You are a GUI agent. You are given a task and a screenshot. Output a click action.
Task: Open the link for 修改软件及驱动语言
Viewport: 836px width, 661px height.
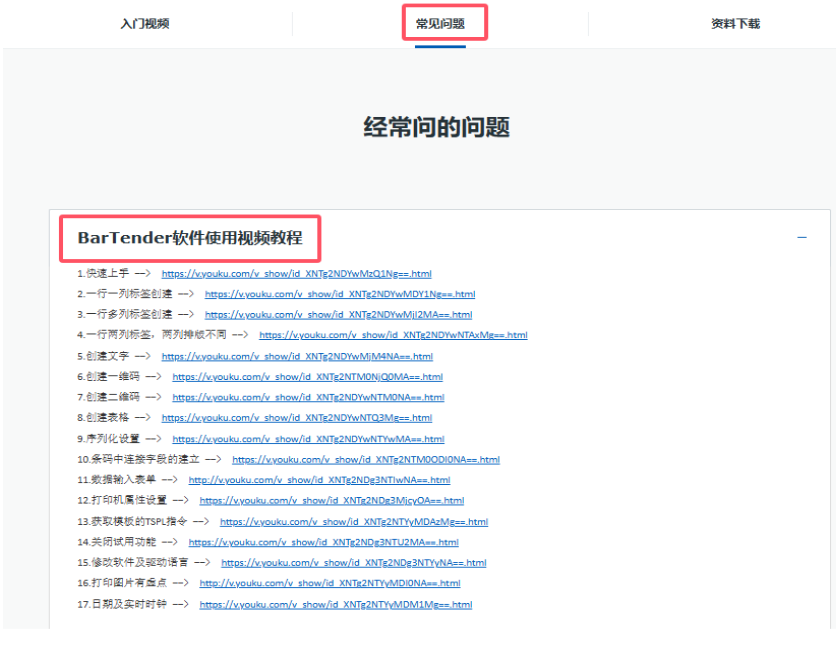coord(353,562)
